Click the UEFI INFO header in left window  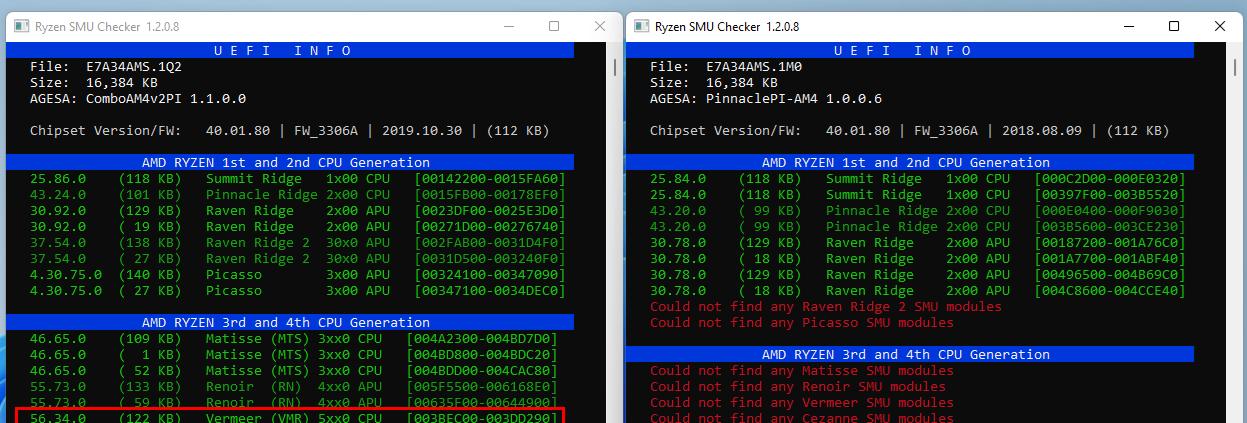coord(290,50)
